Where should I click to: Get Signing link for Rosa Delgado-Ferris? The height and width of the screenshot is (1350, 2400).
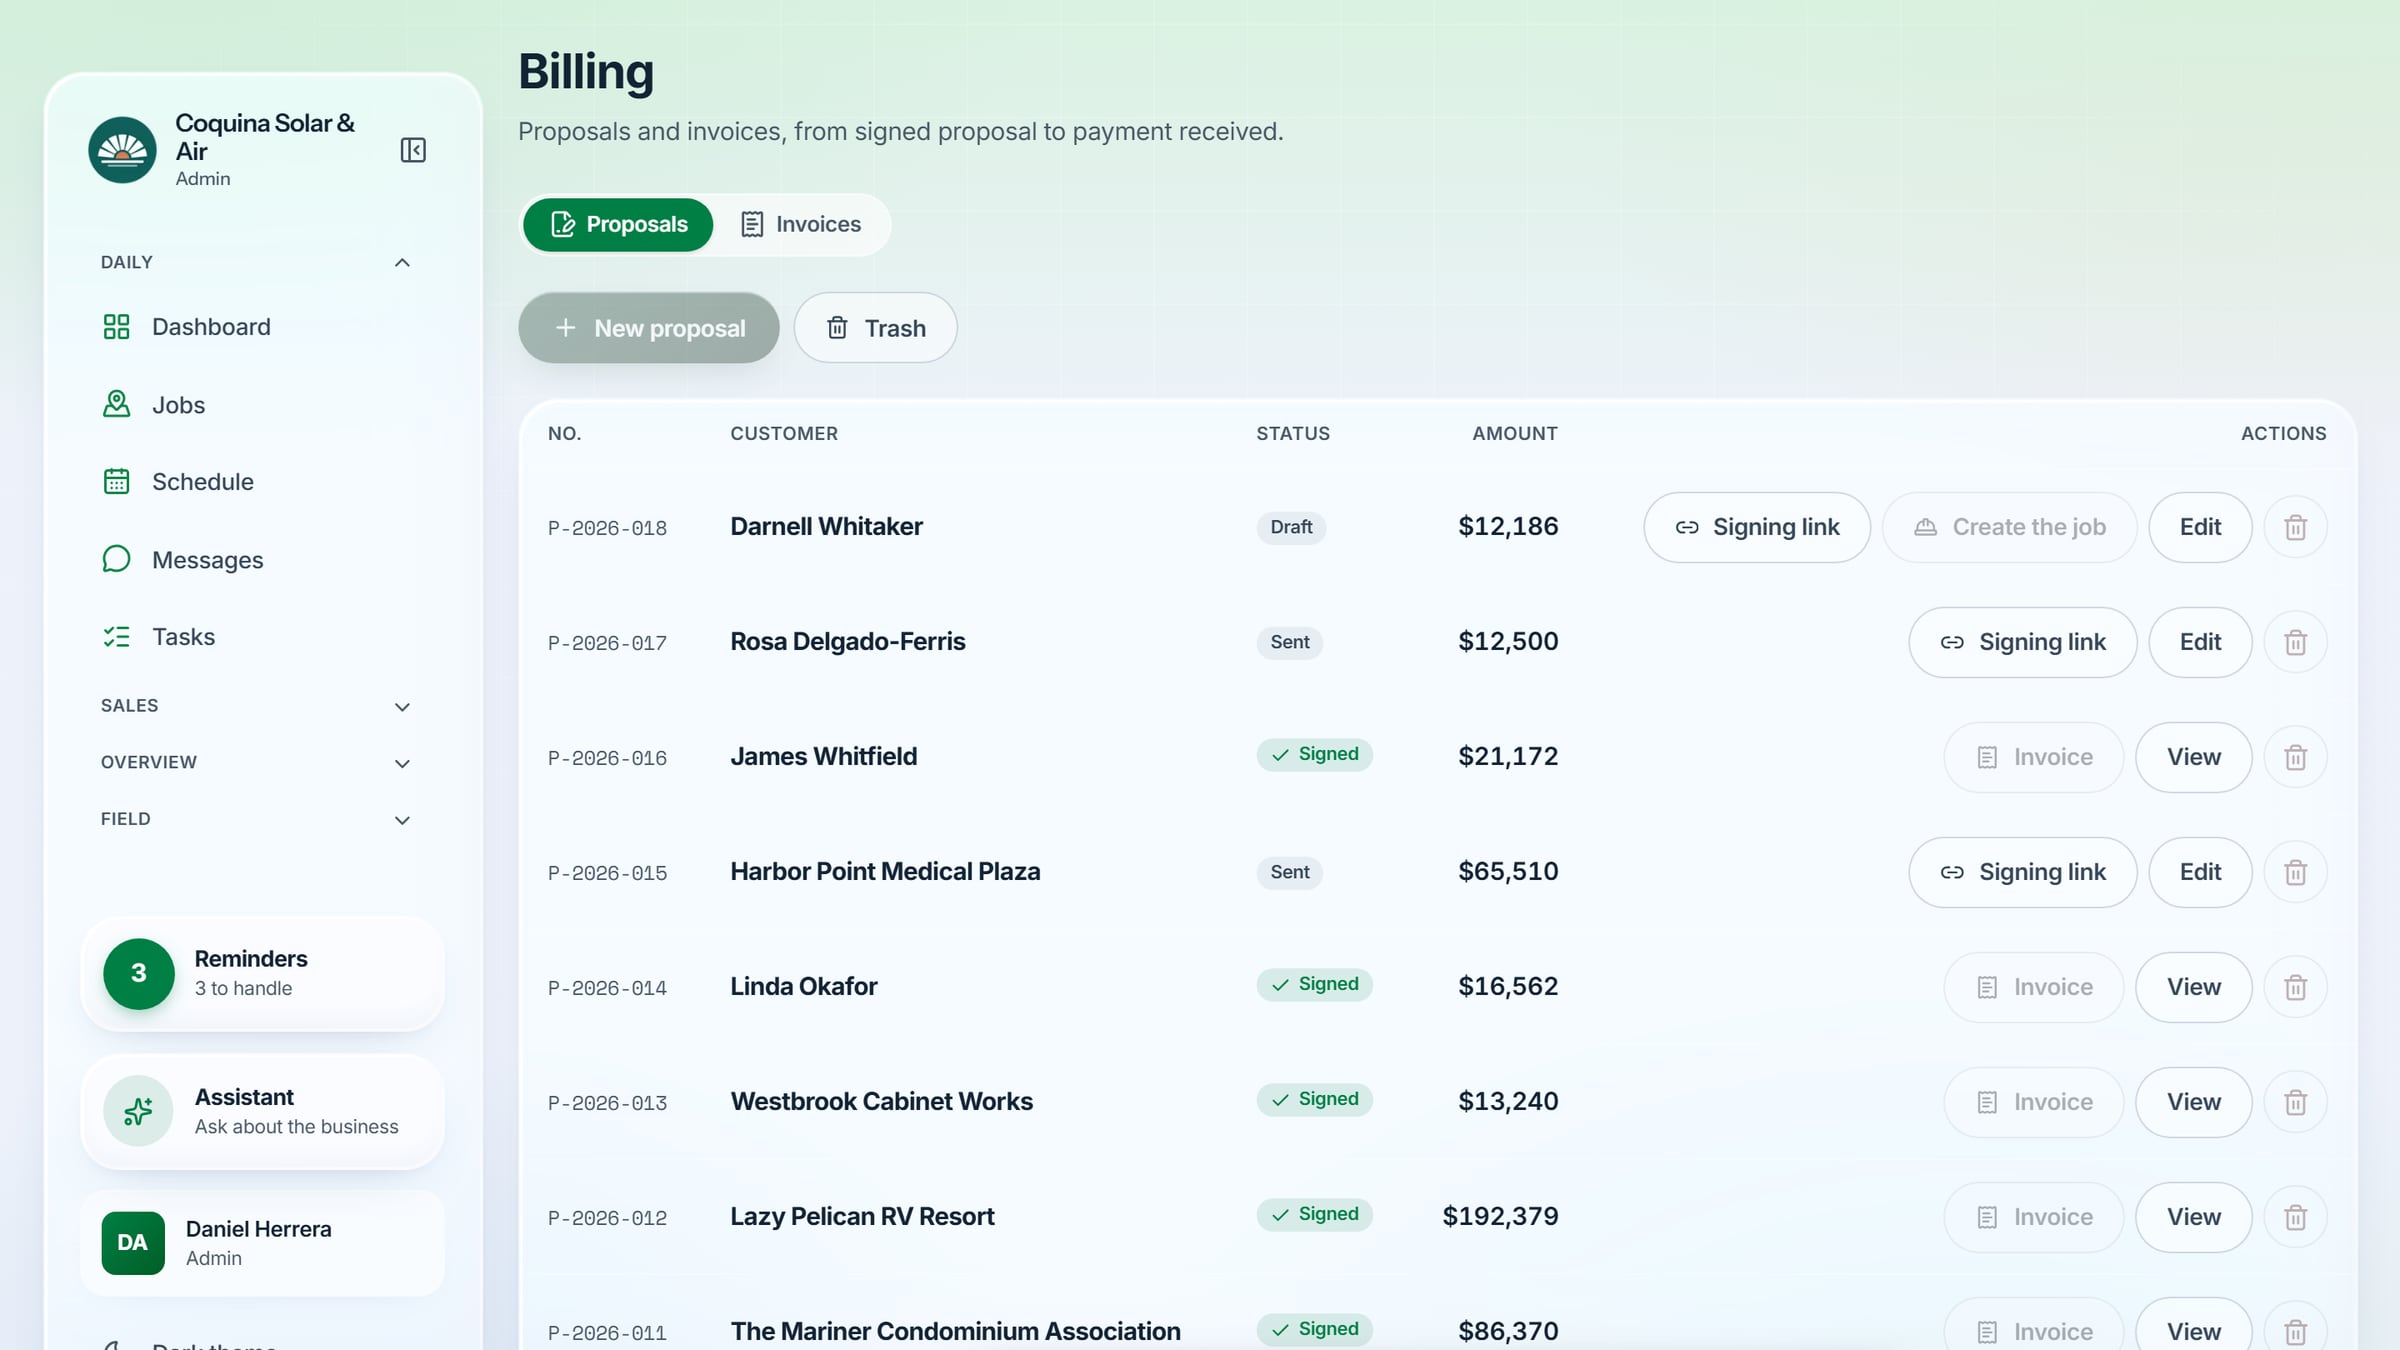2023,642
